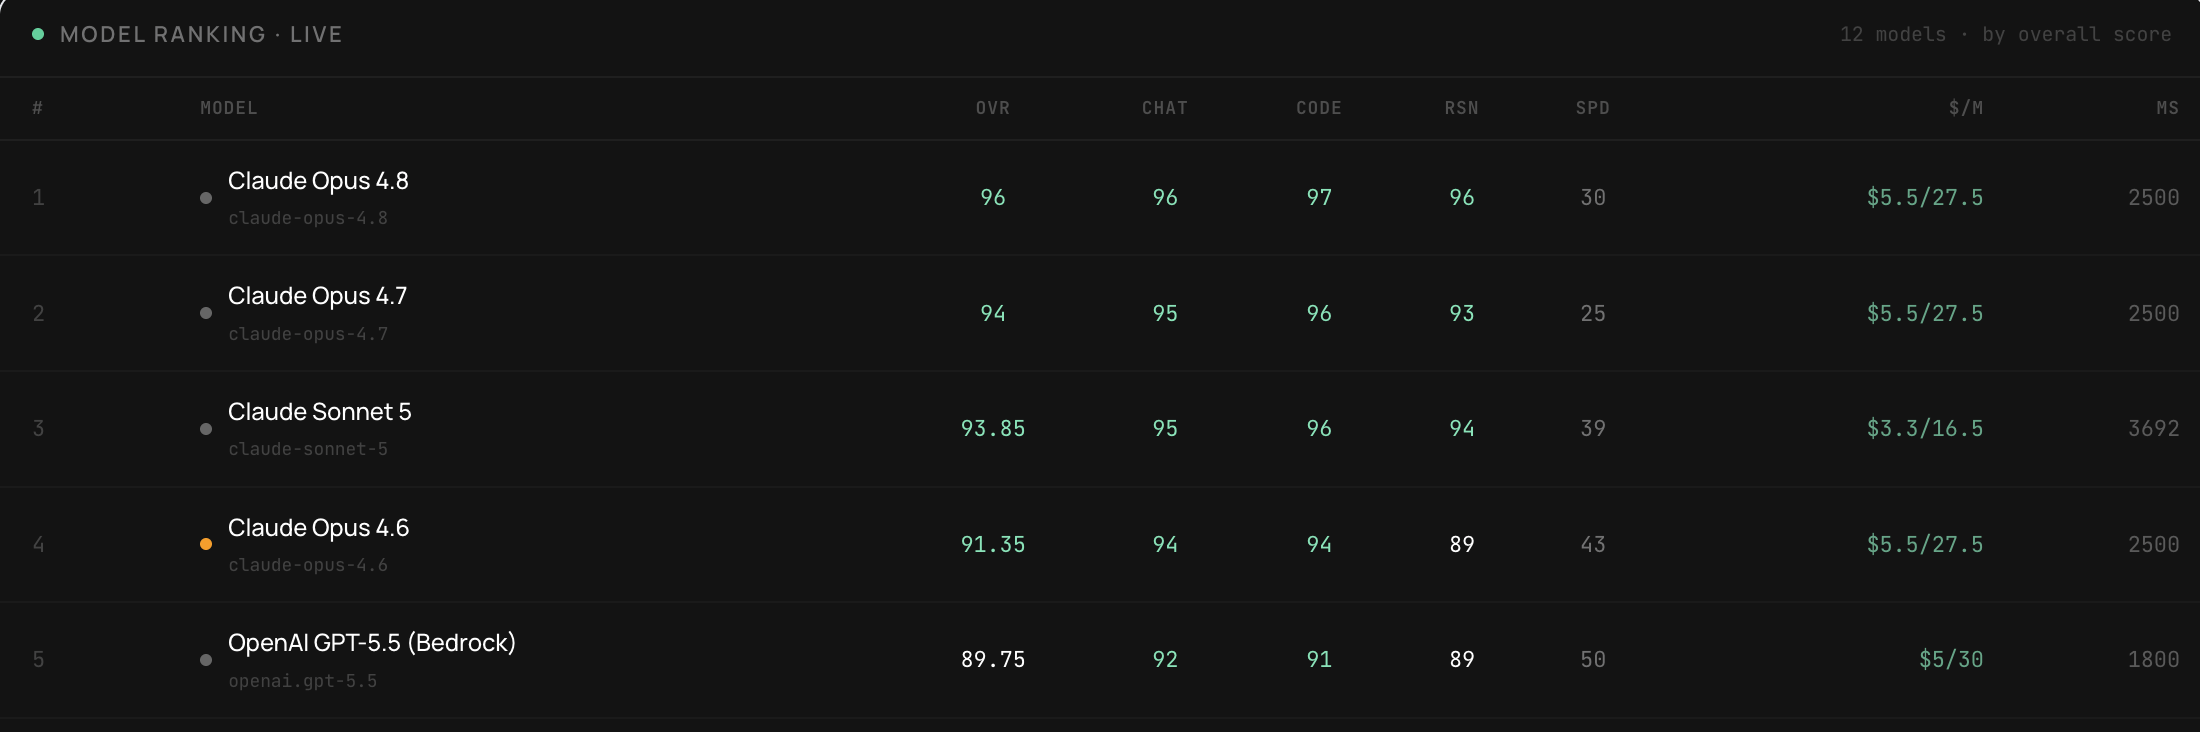Select the OpenAI GPT-5.5 (Bedrock) row title
This screenshot has height=732, width=2200.
pyautogui.click(x=372, y=643)
